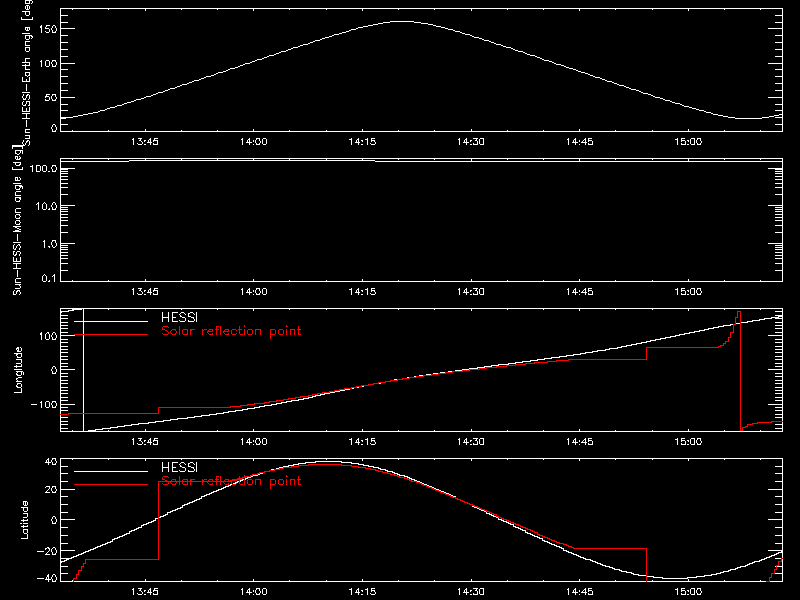The width and height of the screenshot is (800, 600).
Task: Click the white HESSI legend line in Latitude plot
Action: [111, 471]
